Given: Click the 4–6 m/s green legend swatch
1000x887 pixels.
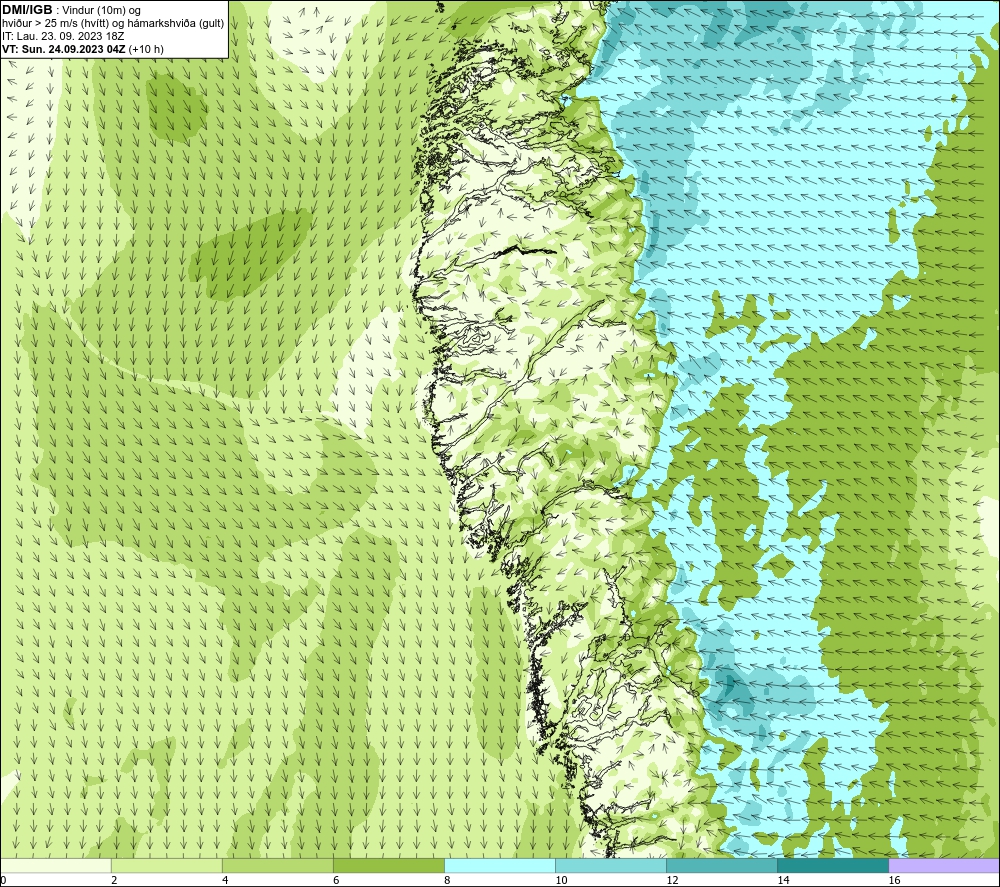Looking at the screenshot, I should click(x=278, y=865).
